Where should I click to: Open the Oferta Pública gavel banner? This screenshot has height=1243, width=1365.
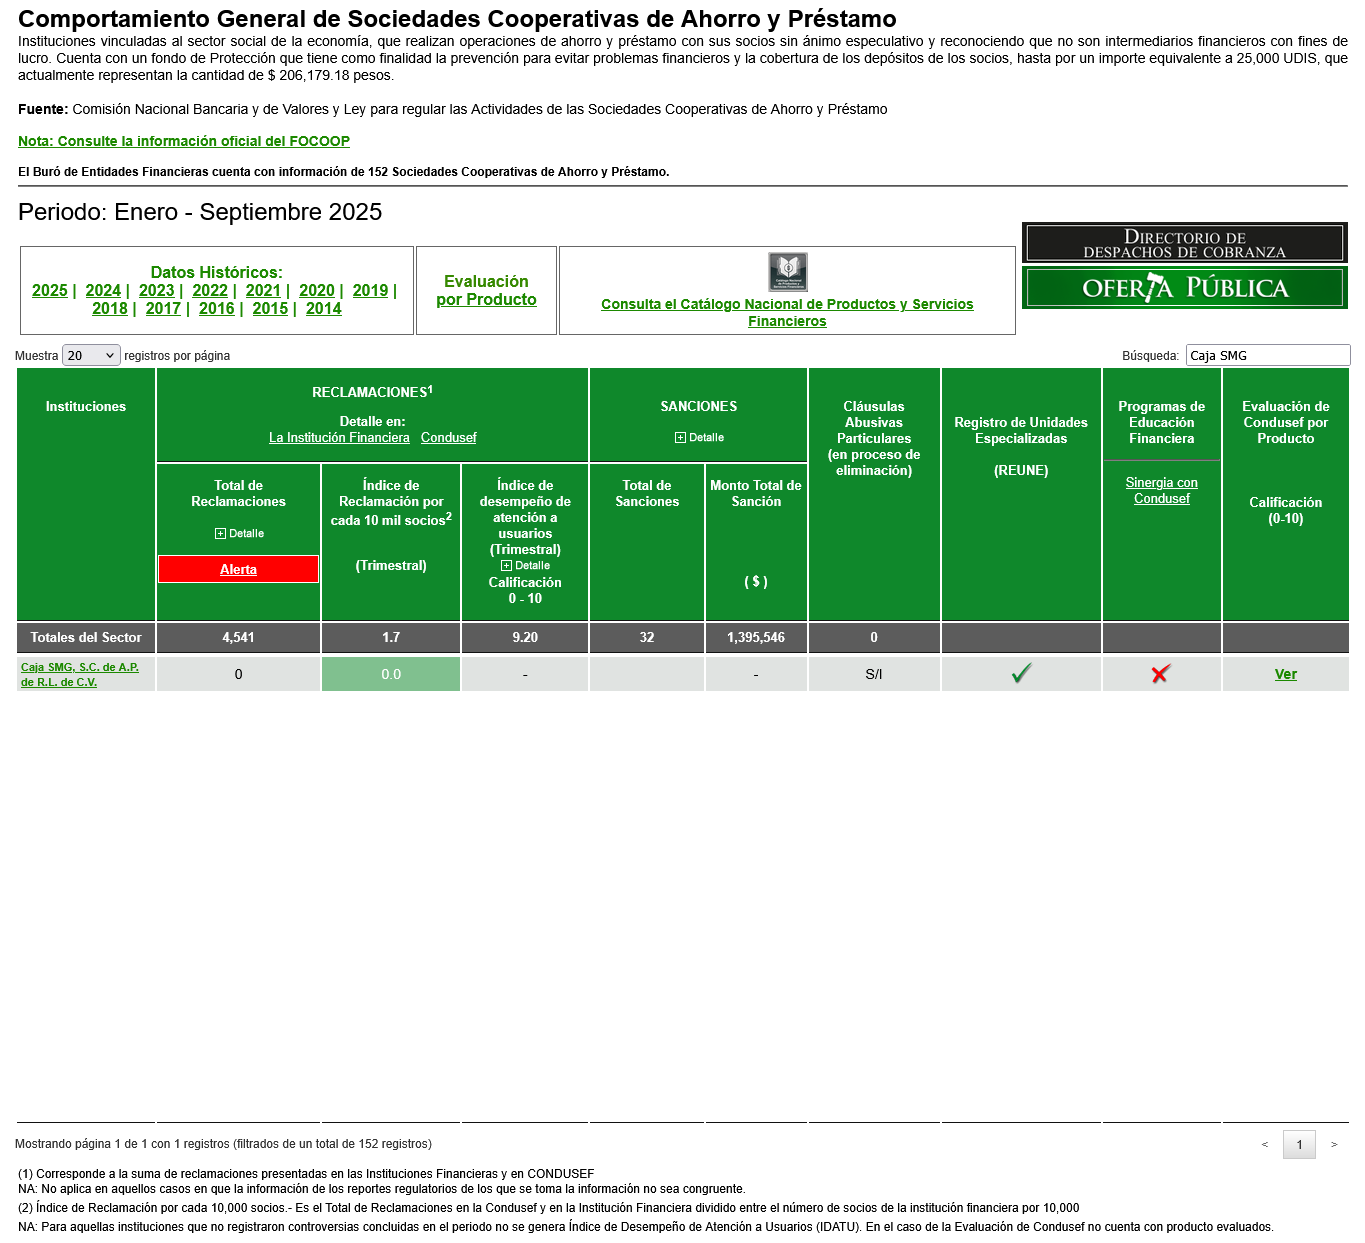coord(1184,288)
